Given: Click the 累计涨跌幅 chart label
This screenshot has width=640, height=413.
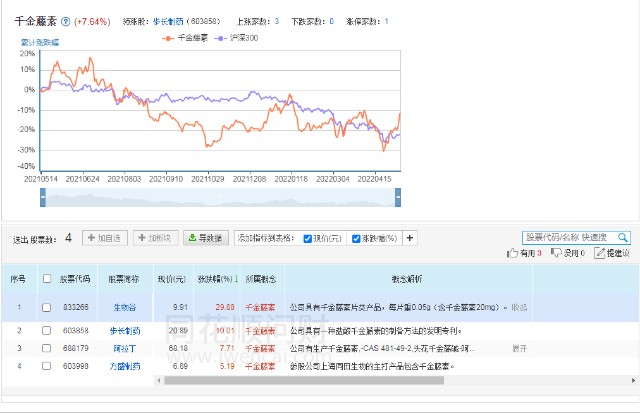Looking at the screenshot, I should 40,42.
